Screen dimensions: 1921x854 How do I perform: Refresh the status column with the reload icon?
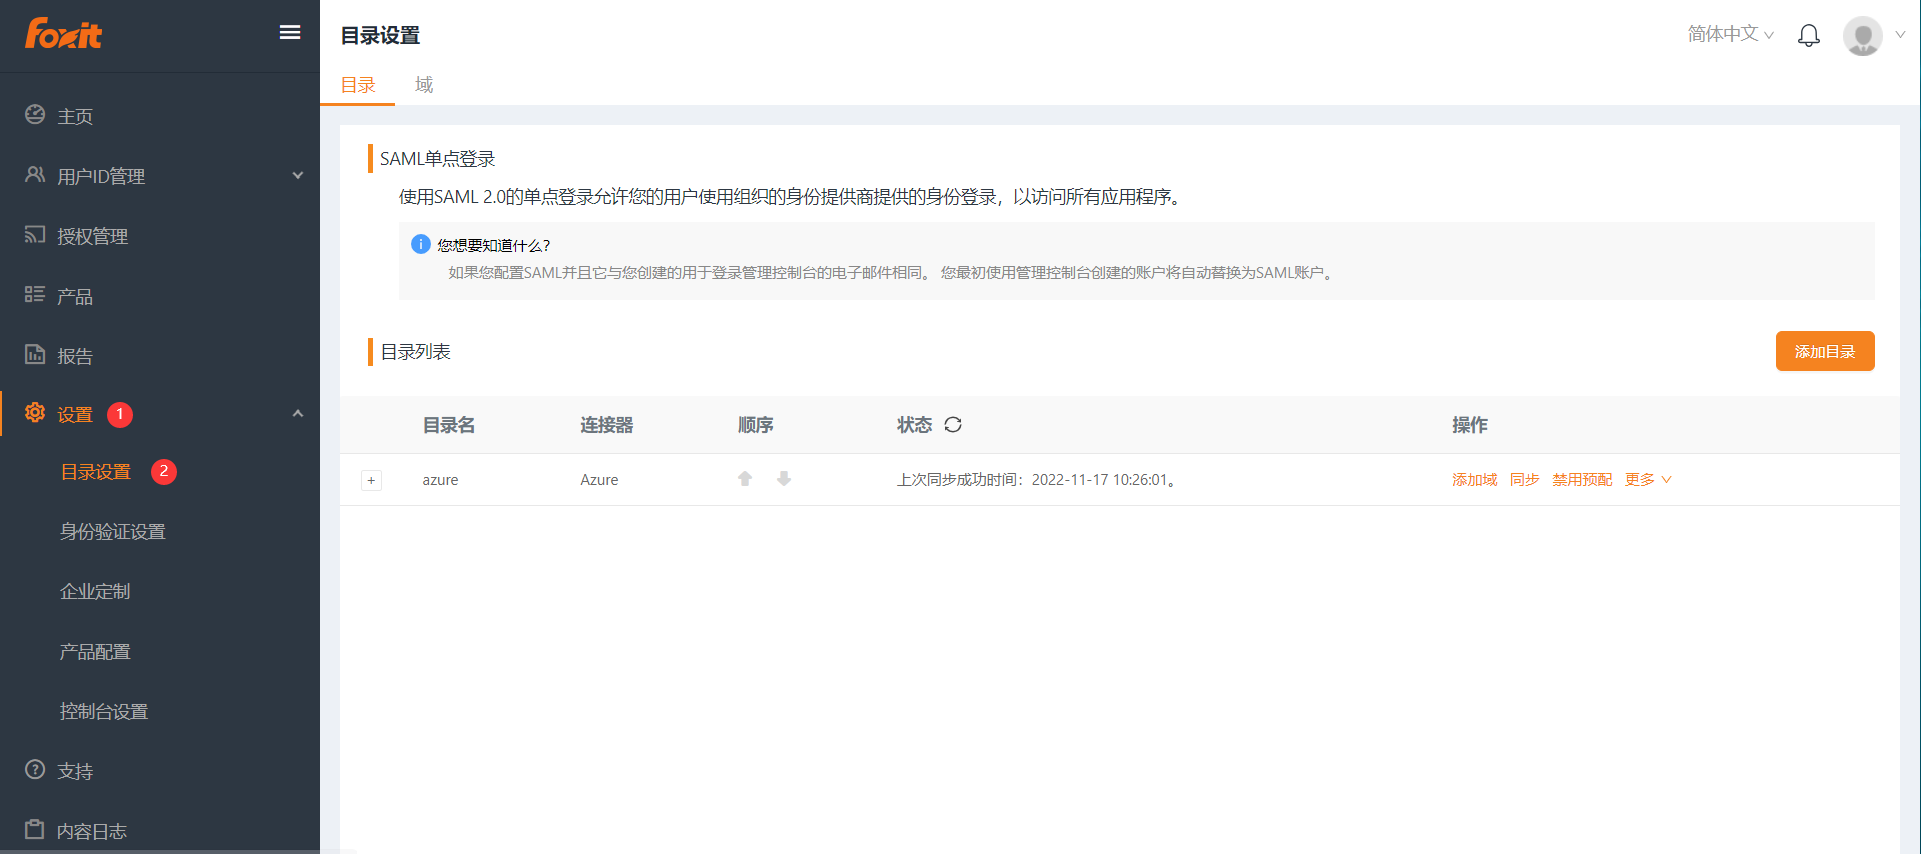953,425
